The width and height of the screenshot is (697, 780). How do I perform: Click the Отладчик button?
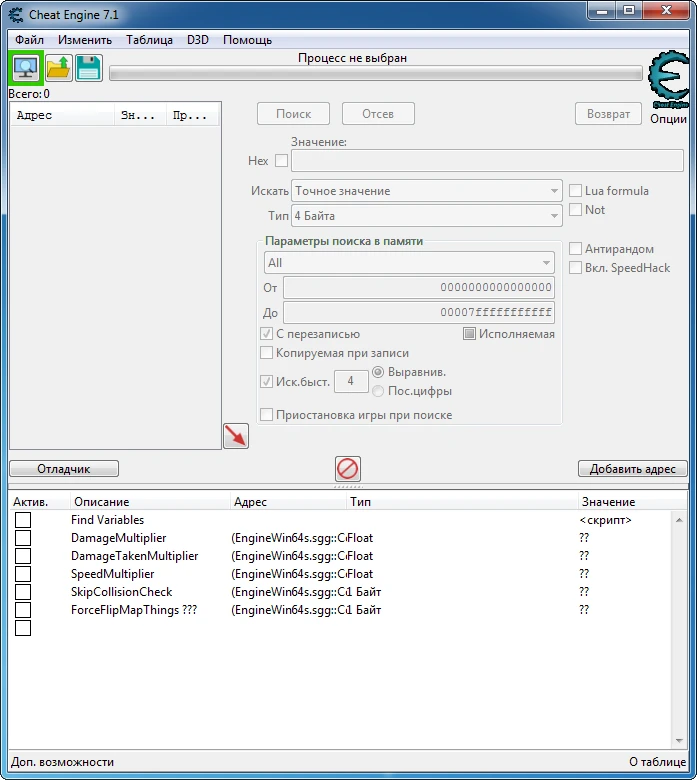(64, 469)
